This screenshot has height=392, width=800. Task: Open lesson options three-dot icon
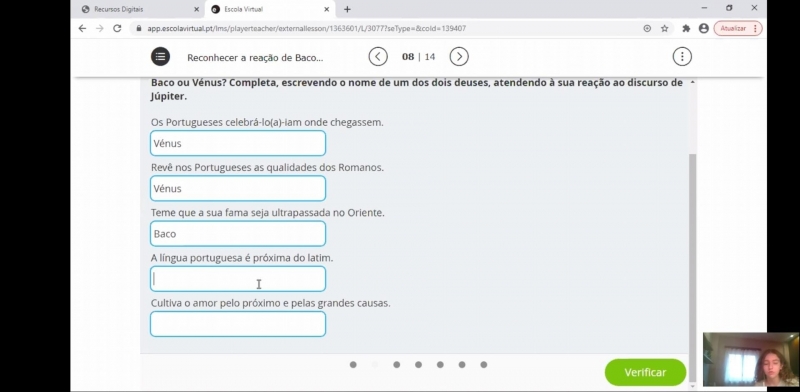pos(682,57)
